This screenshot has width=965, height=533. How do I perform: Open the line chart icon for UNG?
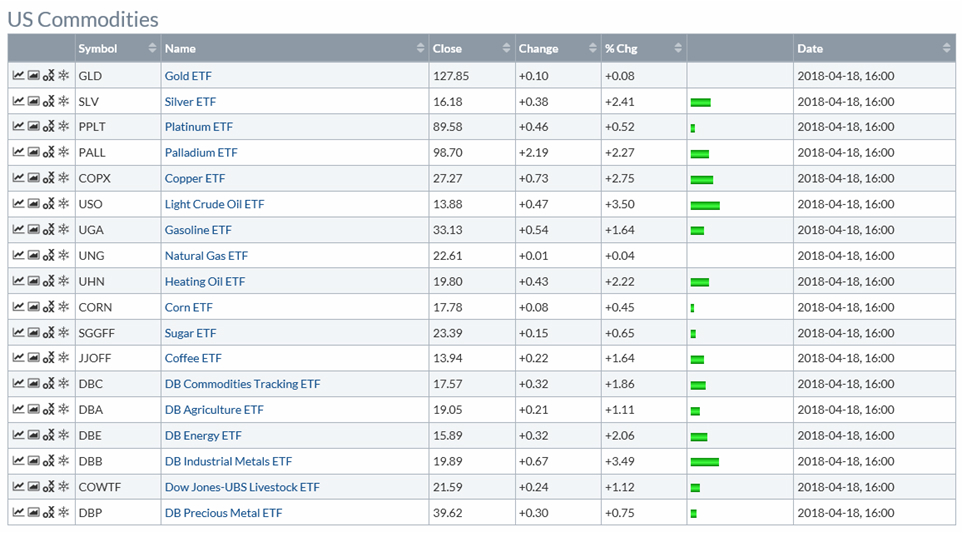[x=18, y=256]
